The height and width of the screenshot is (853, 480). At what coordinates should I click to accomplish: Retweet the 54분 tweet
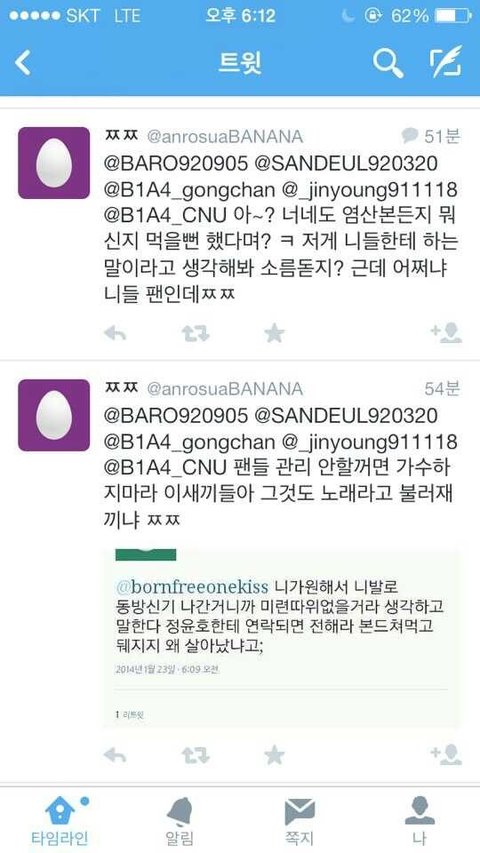tap(195, 755)
